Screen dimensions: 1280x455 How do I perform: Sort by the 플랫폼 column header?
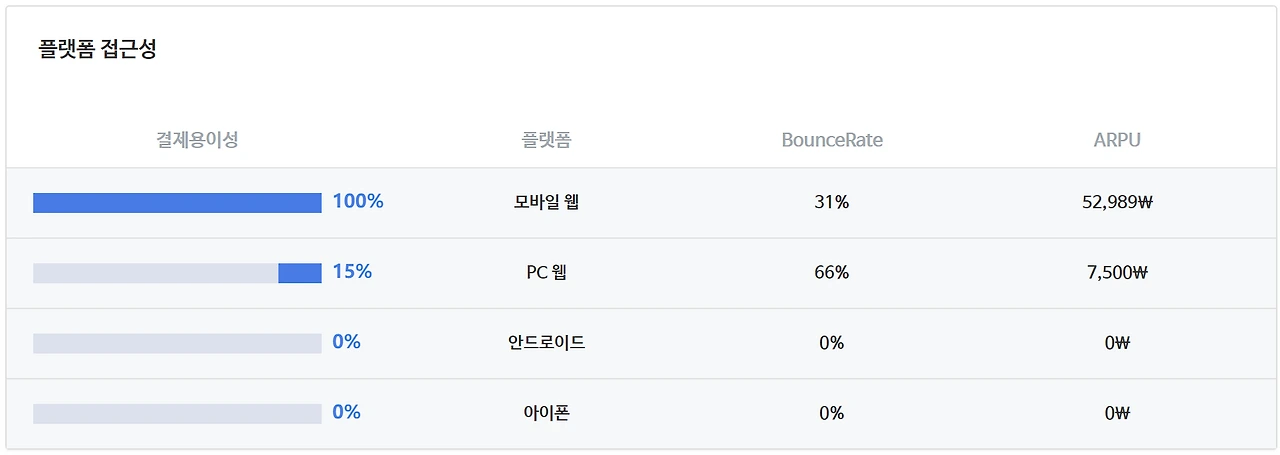click(546, 140)
